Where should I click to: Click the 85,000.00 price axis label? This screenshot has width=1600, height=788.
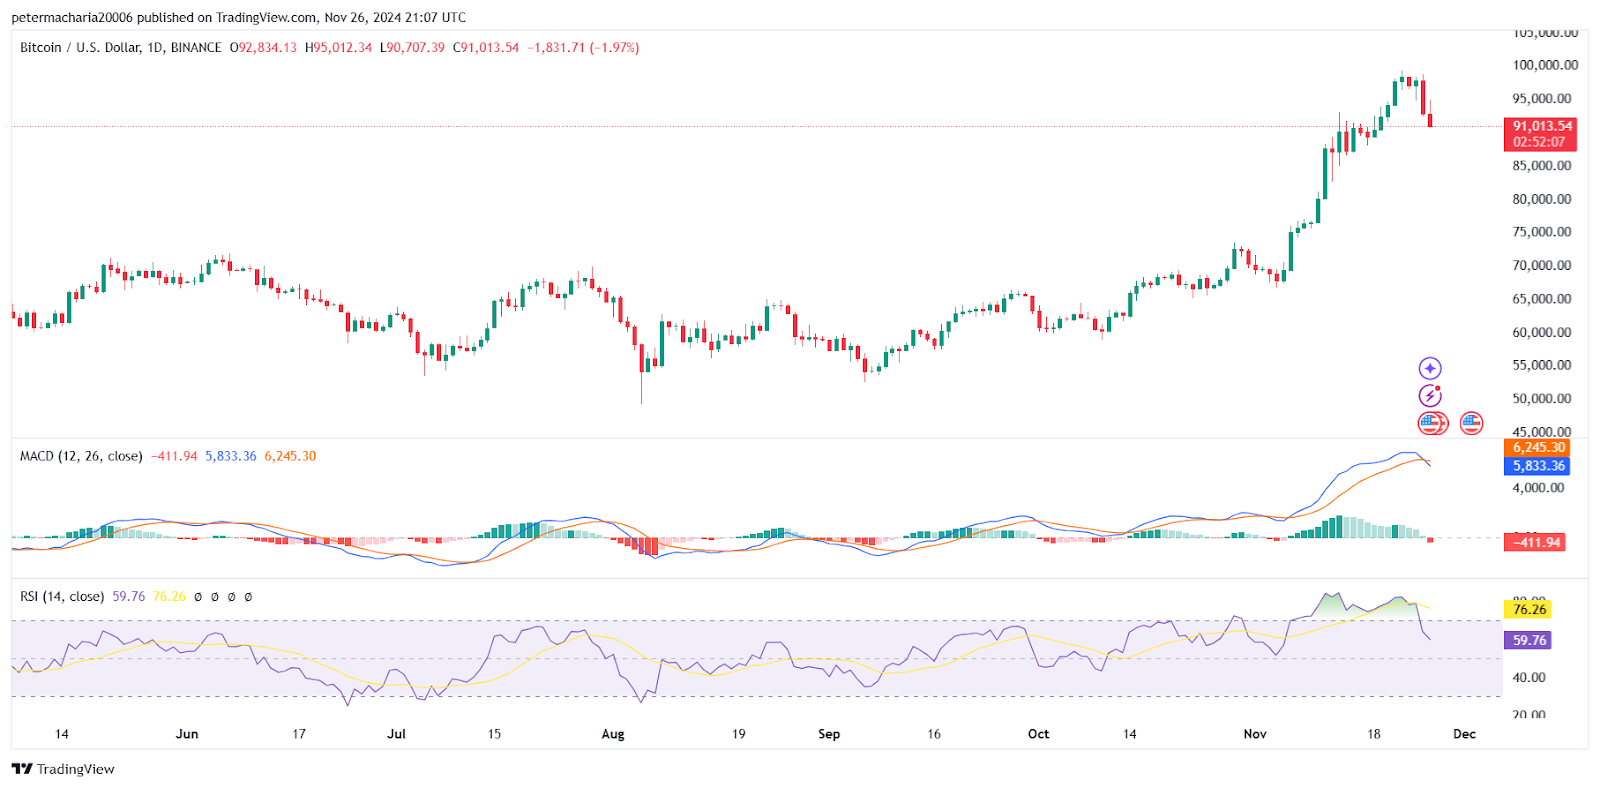[1542, 166]
